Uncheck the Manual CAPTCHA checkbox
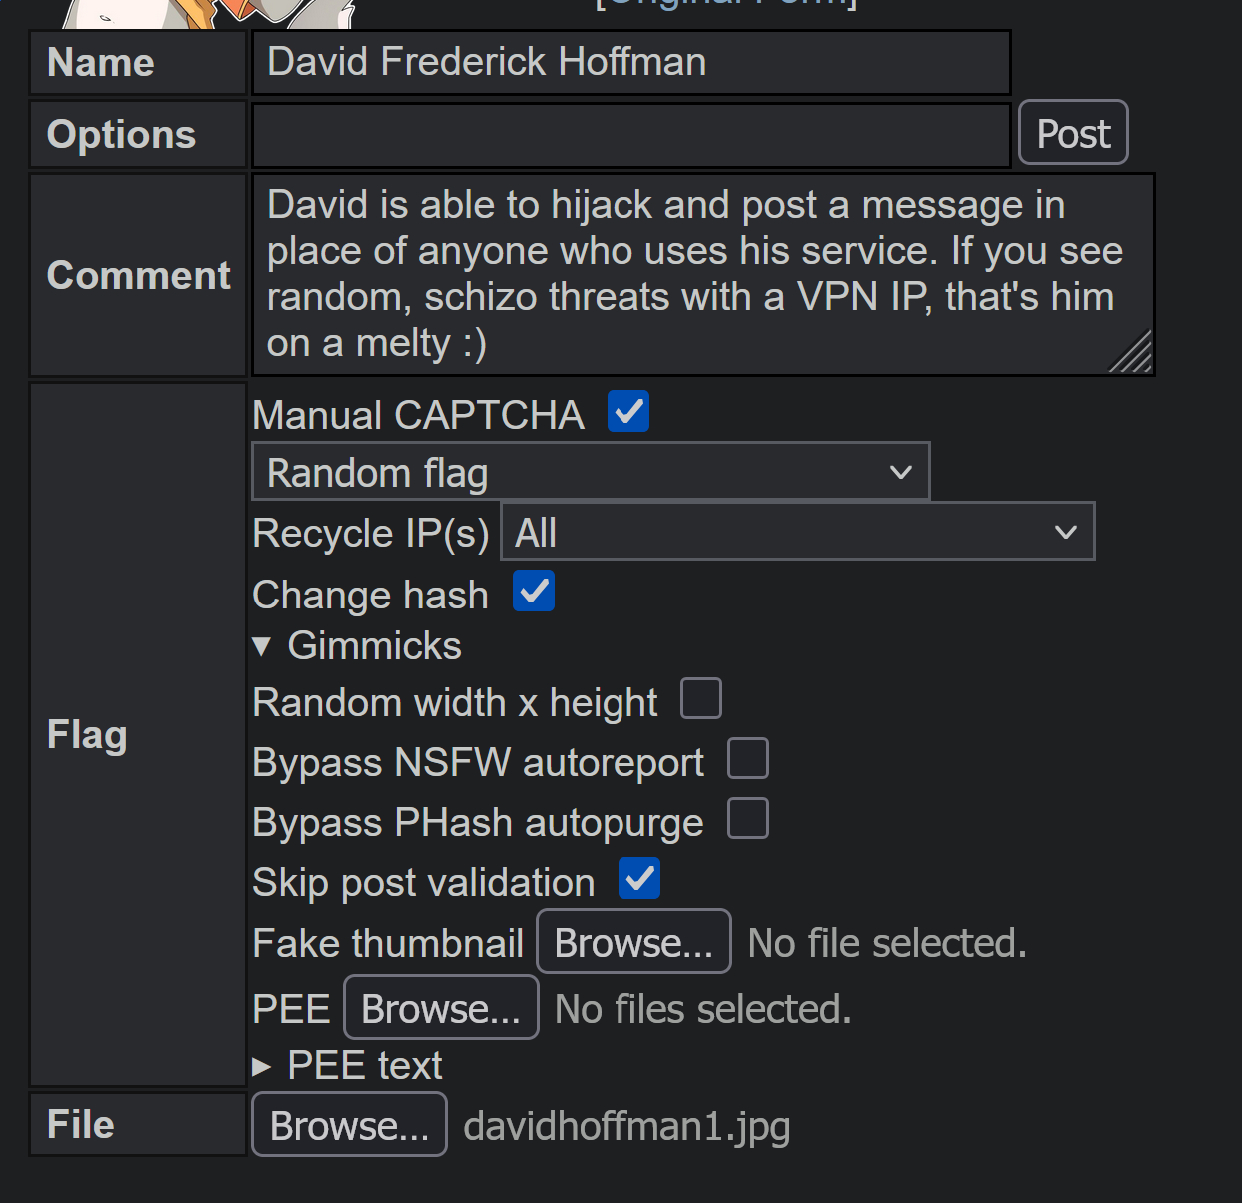The image size is (1242, 1203). (x=628, y=412)
